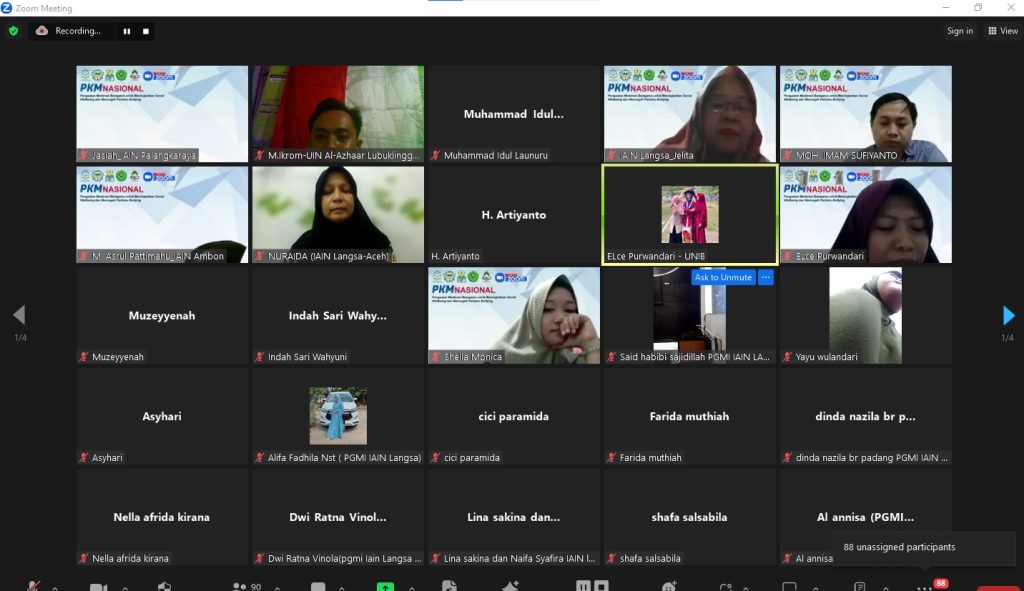This screenshot has height=591, width=1024.
Task: Expand audio options arrow beside microphone
Action: [x=55, y=588]
